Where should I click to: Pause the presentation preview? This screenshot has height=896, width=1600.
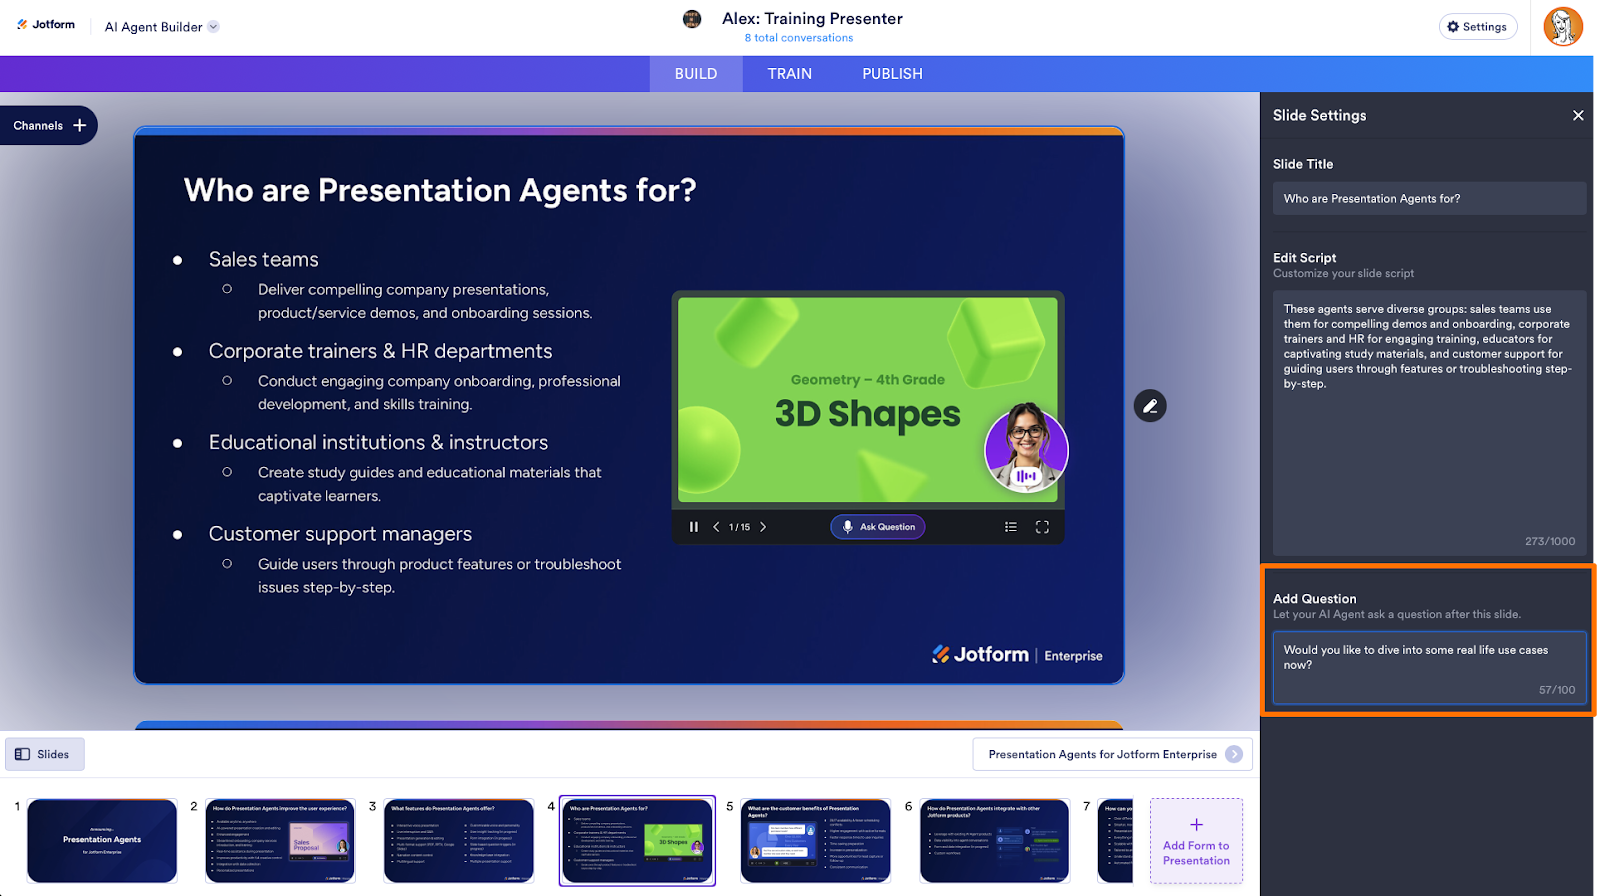[x=694, y=527]
